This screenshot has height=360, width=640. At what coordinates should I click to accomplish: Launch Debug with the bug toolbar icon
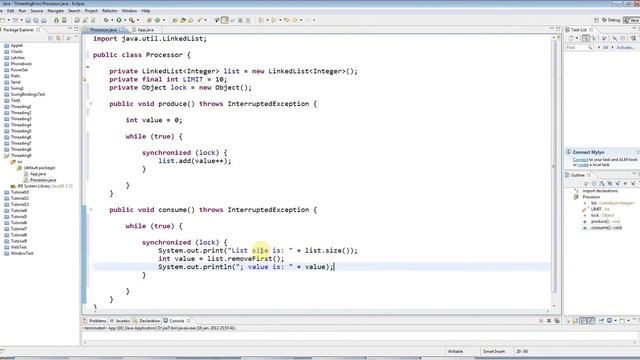[x=106, y=20]
